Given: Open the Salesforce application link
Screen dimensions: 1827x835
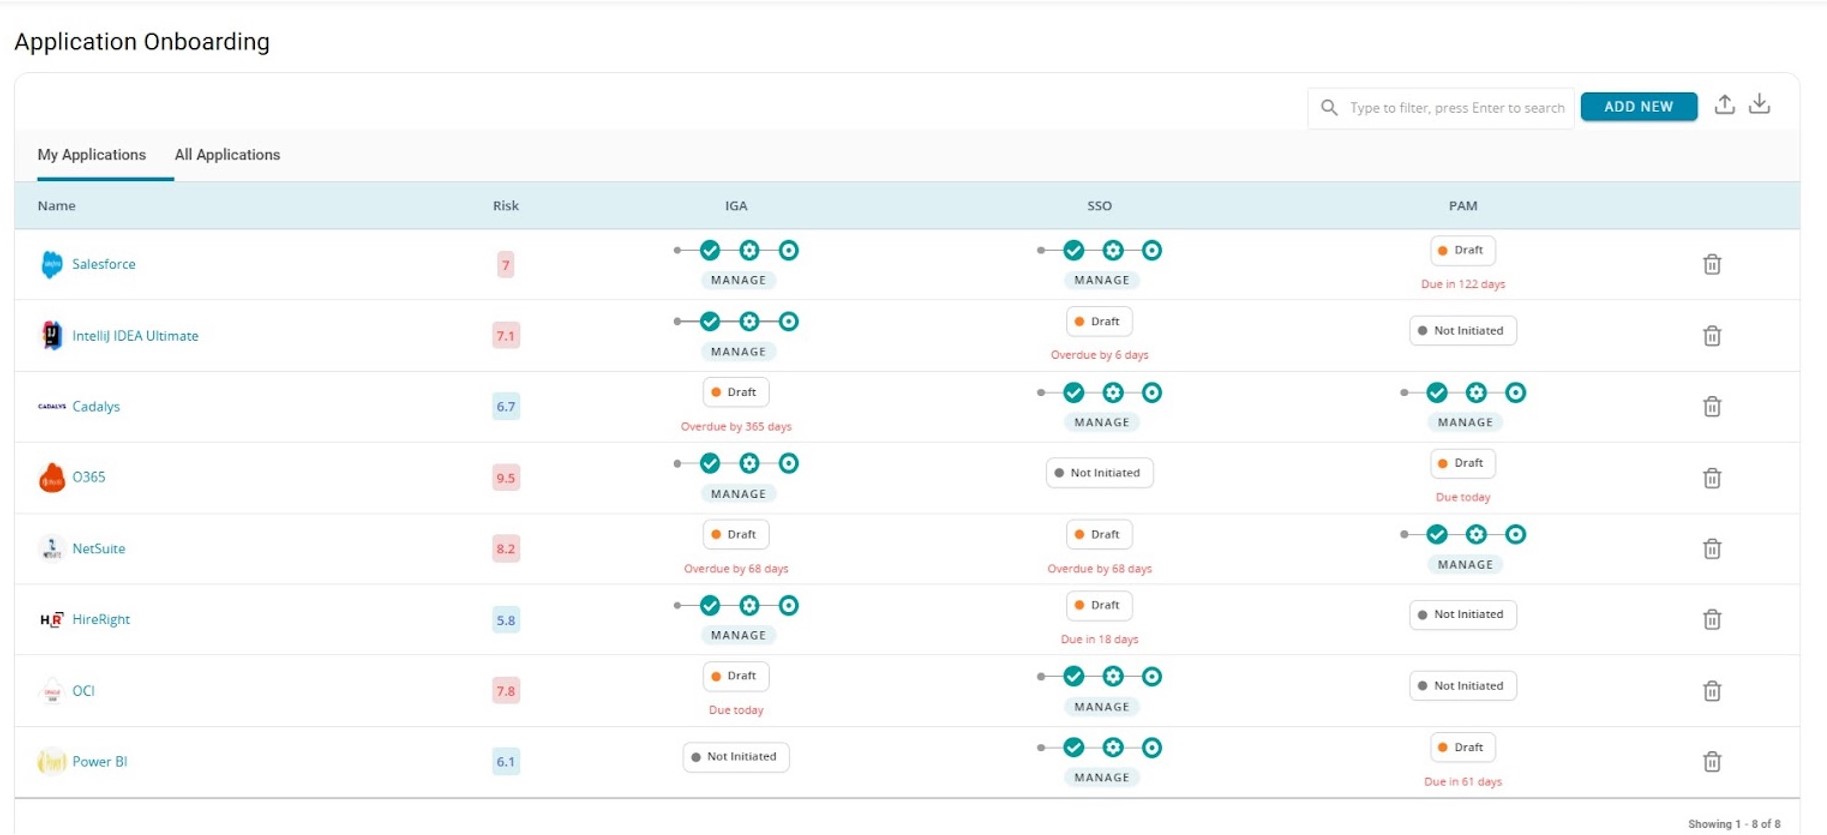Looking at the screenshot, I should [x=104, y=264].
